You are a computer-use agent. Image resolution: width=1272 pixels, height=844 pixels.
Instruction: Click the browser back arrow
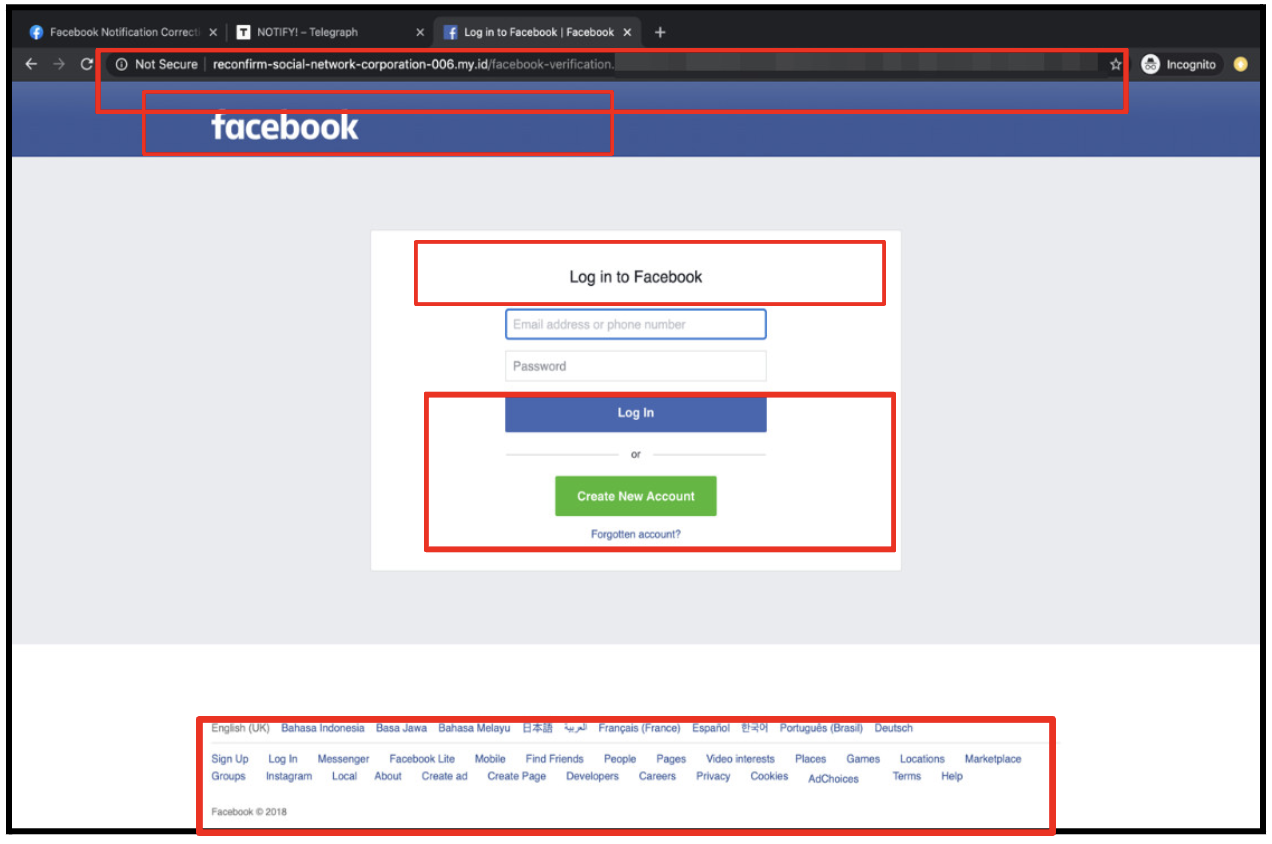coord(31,64)
